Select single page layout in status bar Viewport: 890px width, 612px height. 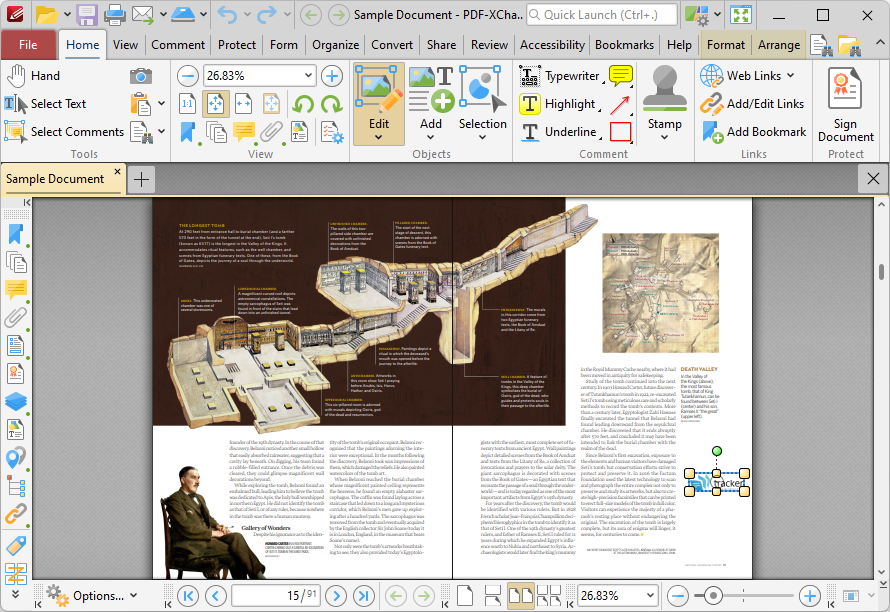coord(464,596)
